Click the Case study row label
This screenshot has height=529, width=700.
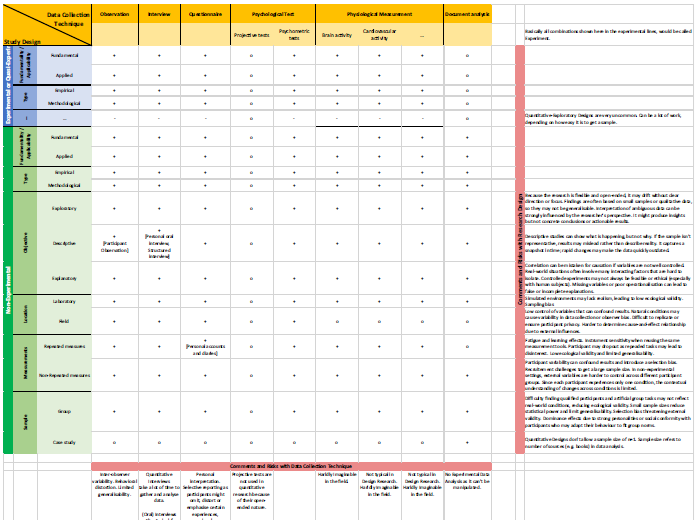click(64, 442)
